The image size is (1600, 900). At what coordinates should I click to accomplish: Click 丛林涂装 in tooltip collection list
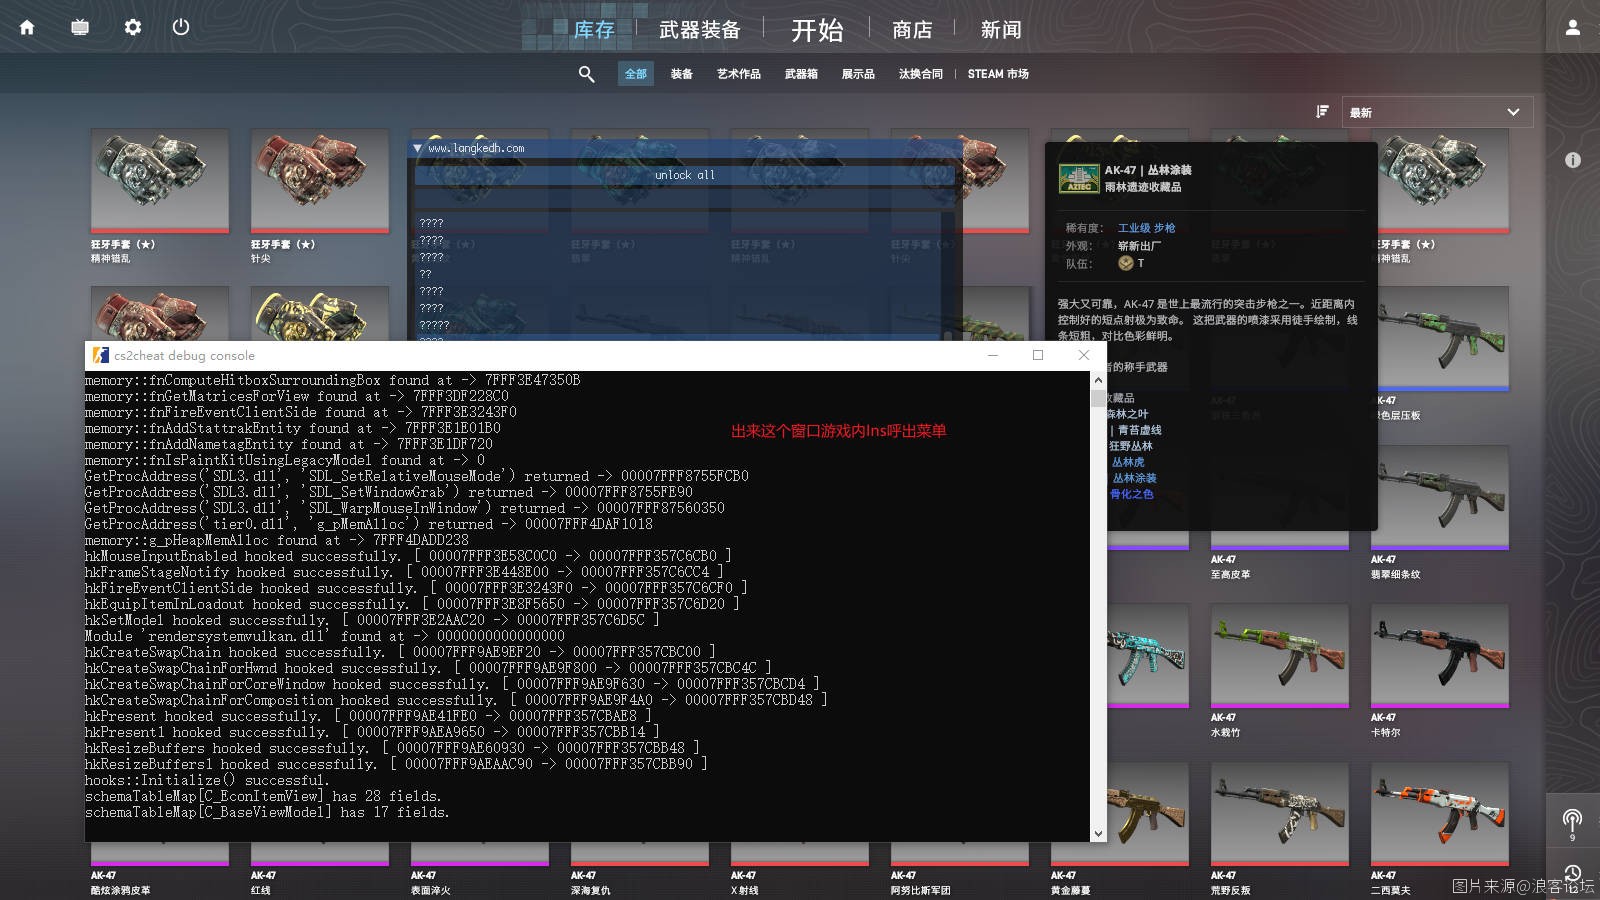[1134, 478]
